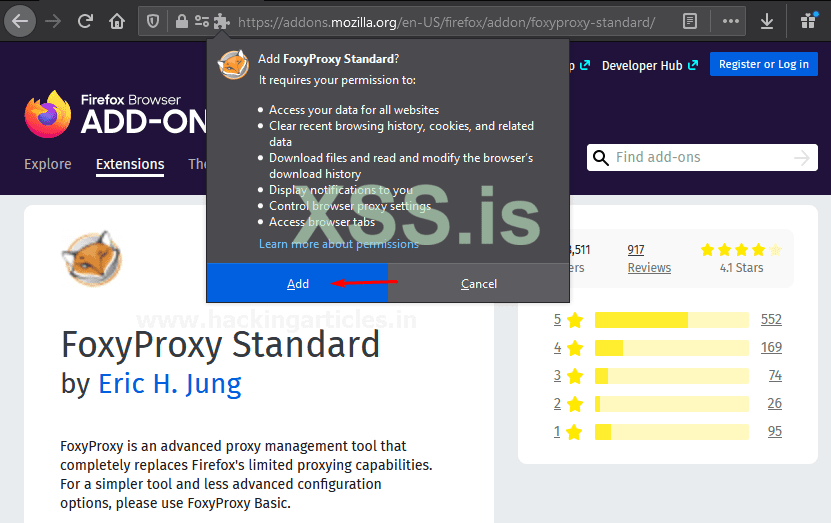Click the puzzle-piece extension icon in address bar
The image size is (831, 523).
pos(222,22)
